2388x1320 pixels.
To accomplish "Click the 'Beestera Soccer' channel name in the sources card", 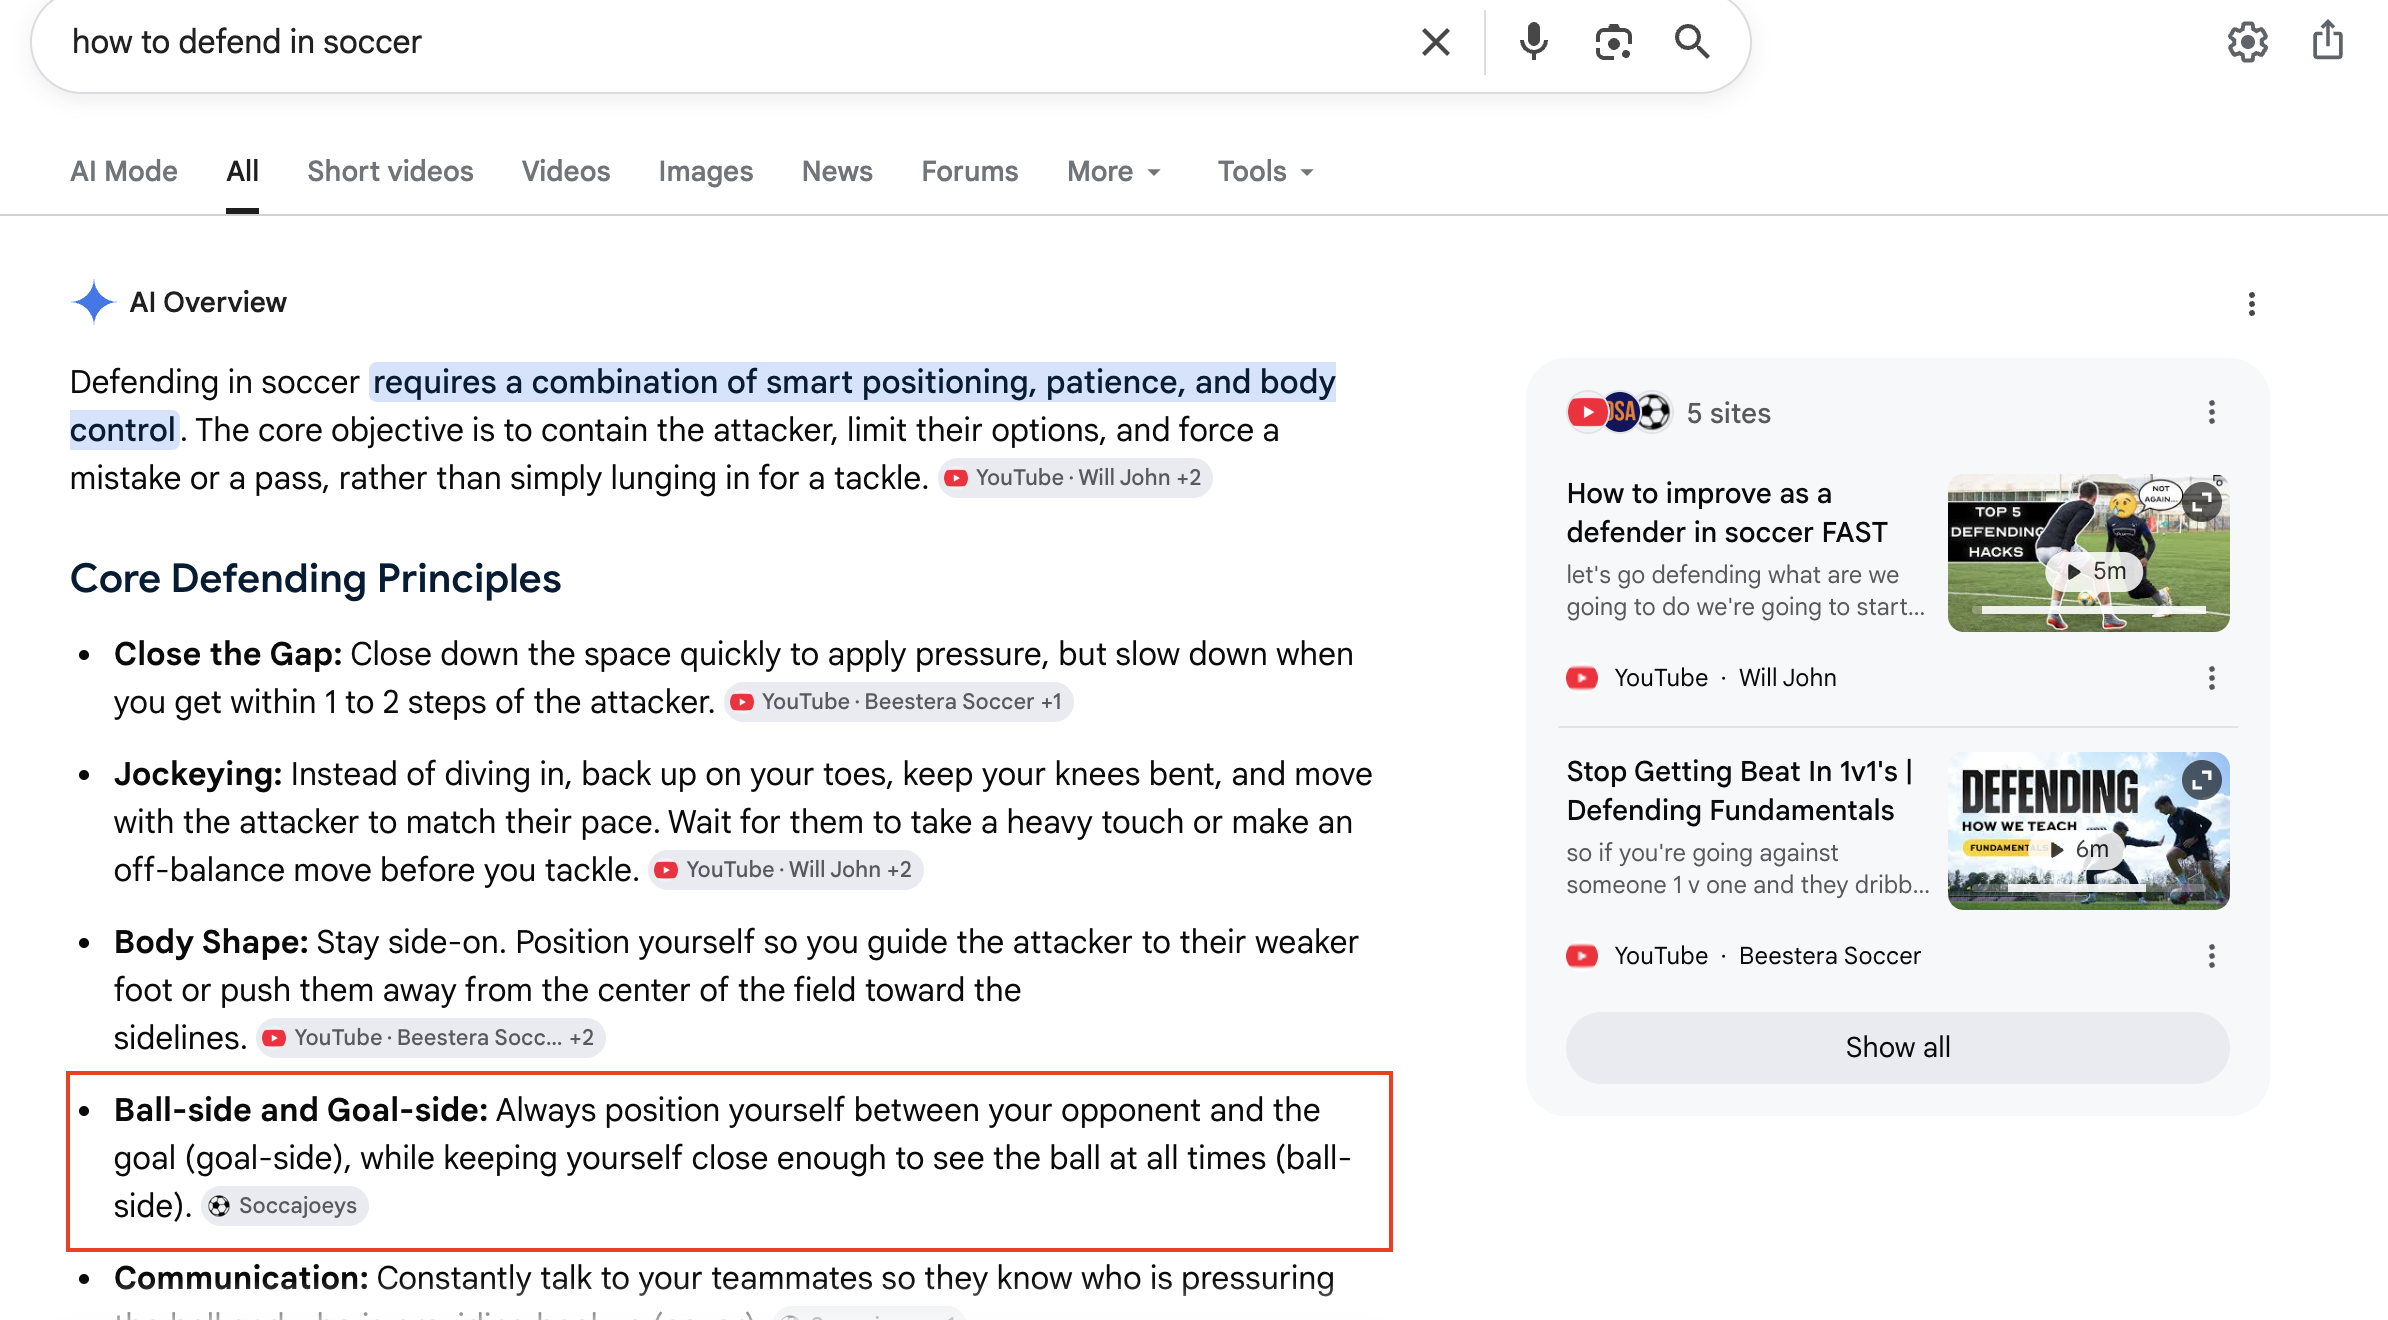I will coord(1829,956).
